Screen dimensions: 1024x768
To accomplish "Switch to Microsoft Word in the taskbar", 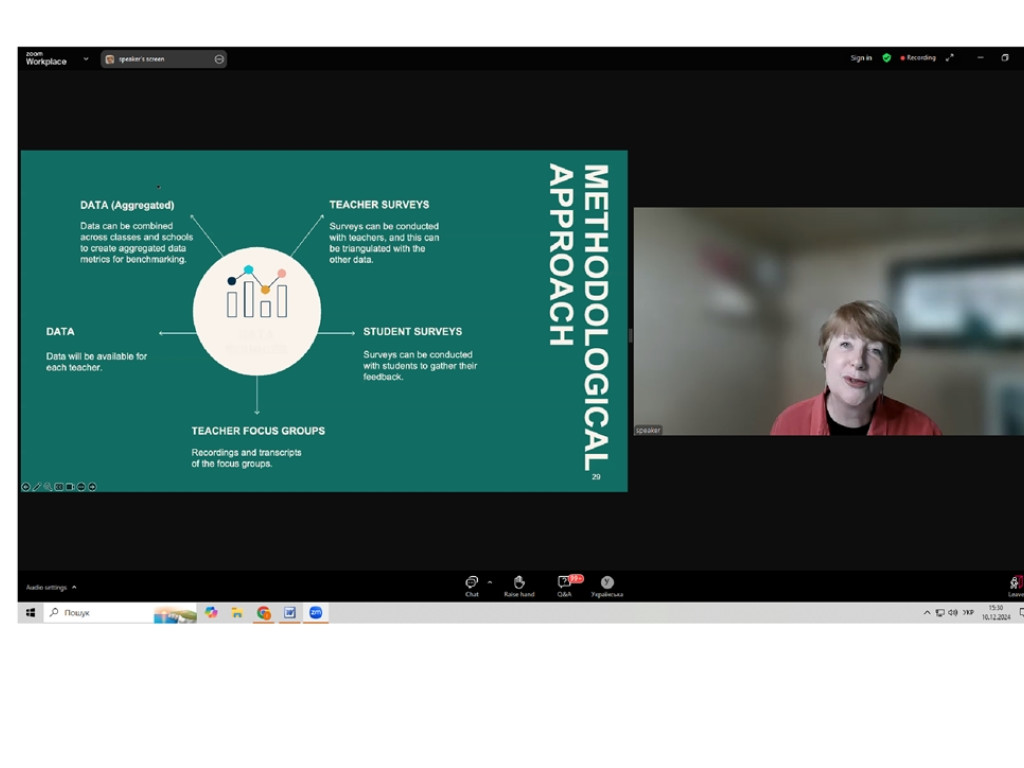I will [289, 612].
